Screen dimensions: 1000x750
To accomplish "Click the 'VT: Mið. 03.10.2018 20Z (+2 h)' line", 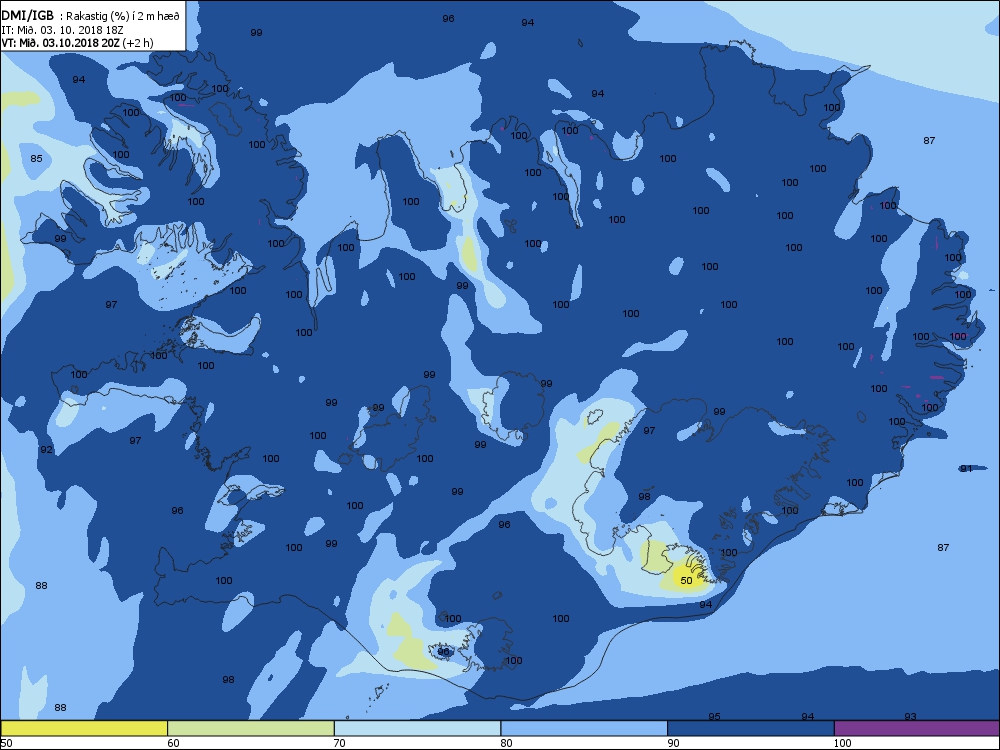I will tap(77, 43).
